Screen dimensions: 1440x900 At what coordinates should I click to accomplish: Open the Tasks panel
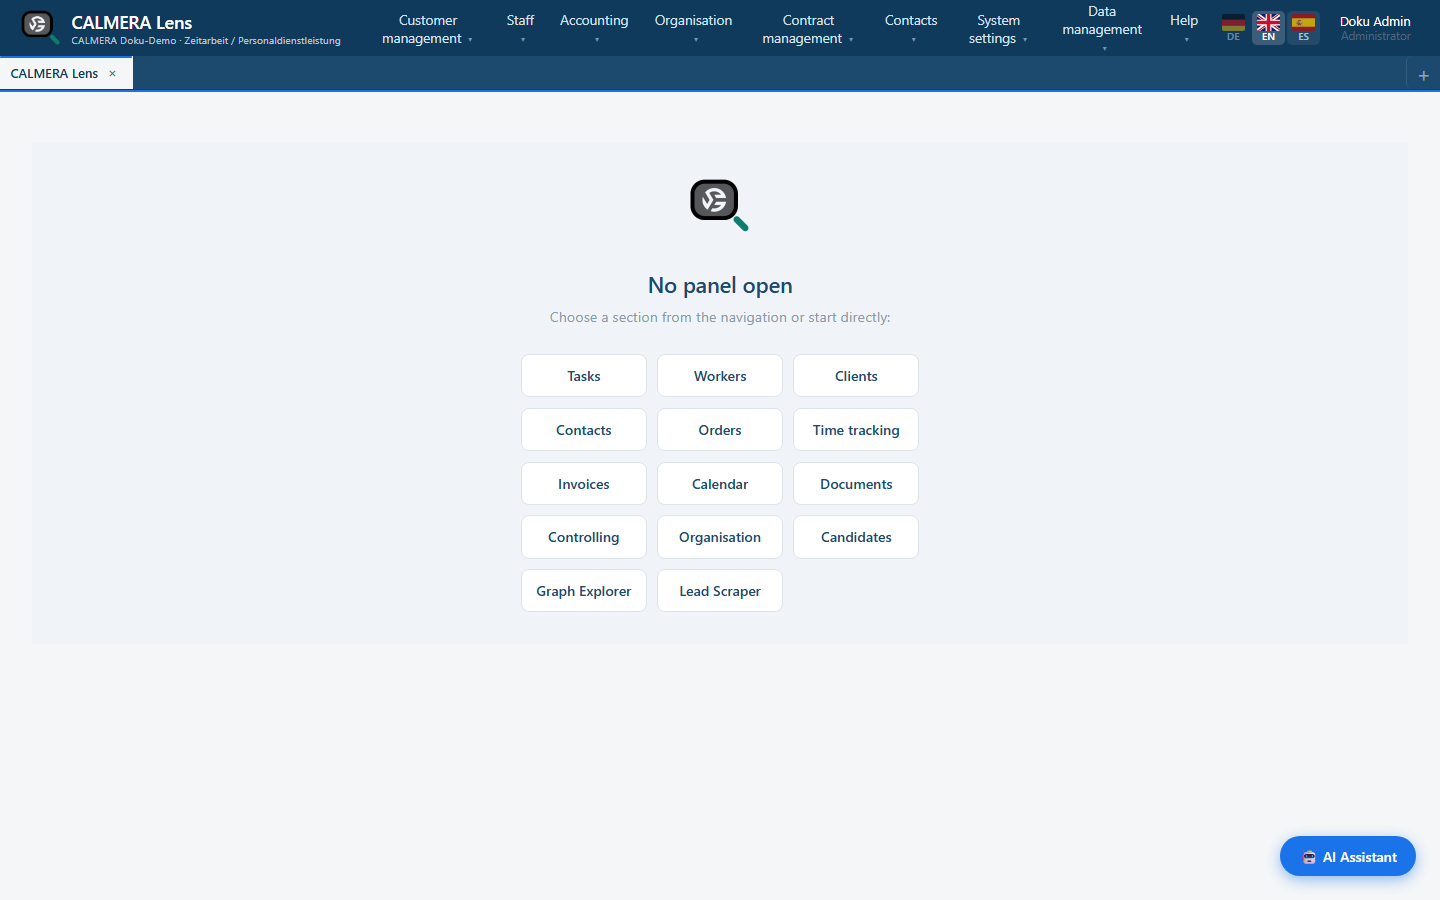(x=584, y=376)
